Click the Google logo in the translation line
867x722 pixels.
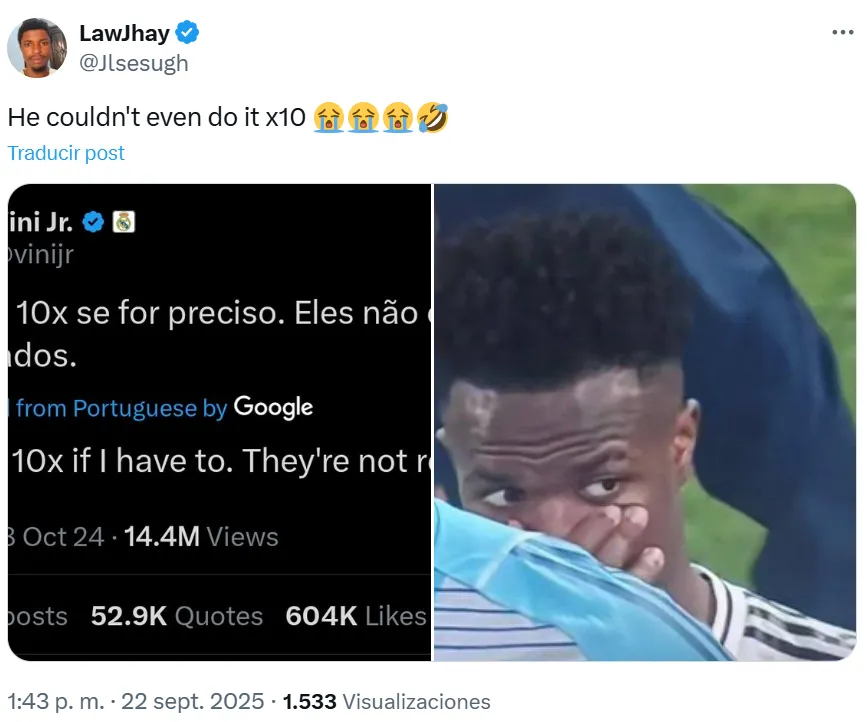coord(273,407)
